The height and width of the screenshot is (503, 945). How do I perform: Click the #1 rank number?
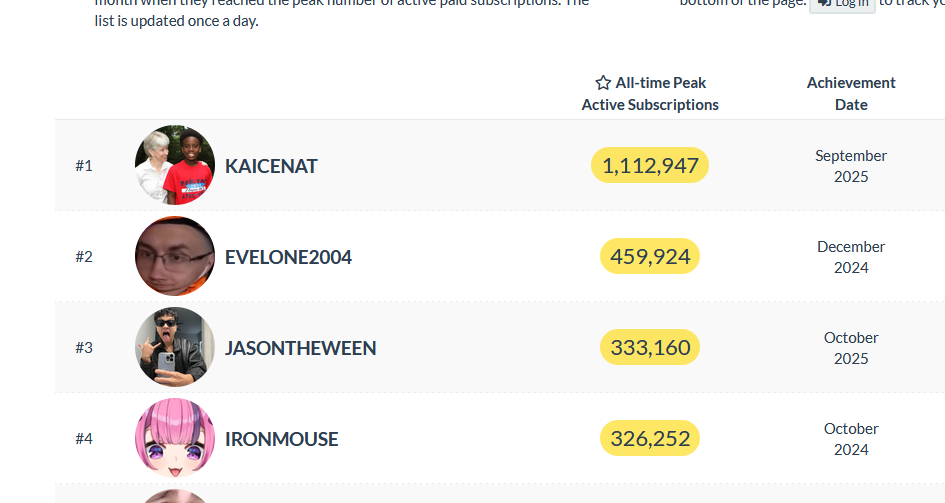[84, 166]
